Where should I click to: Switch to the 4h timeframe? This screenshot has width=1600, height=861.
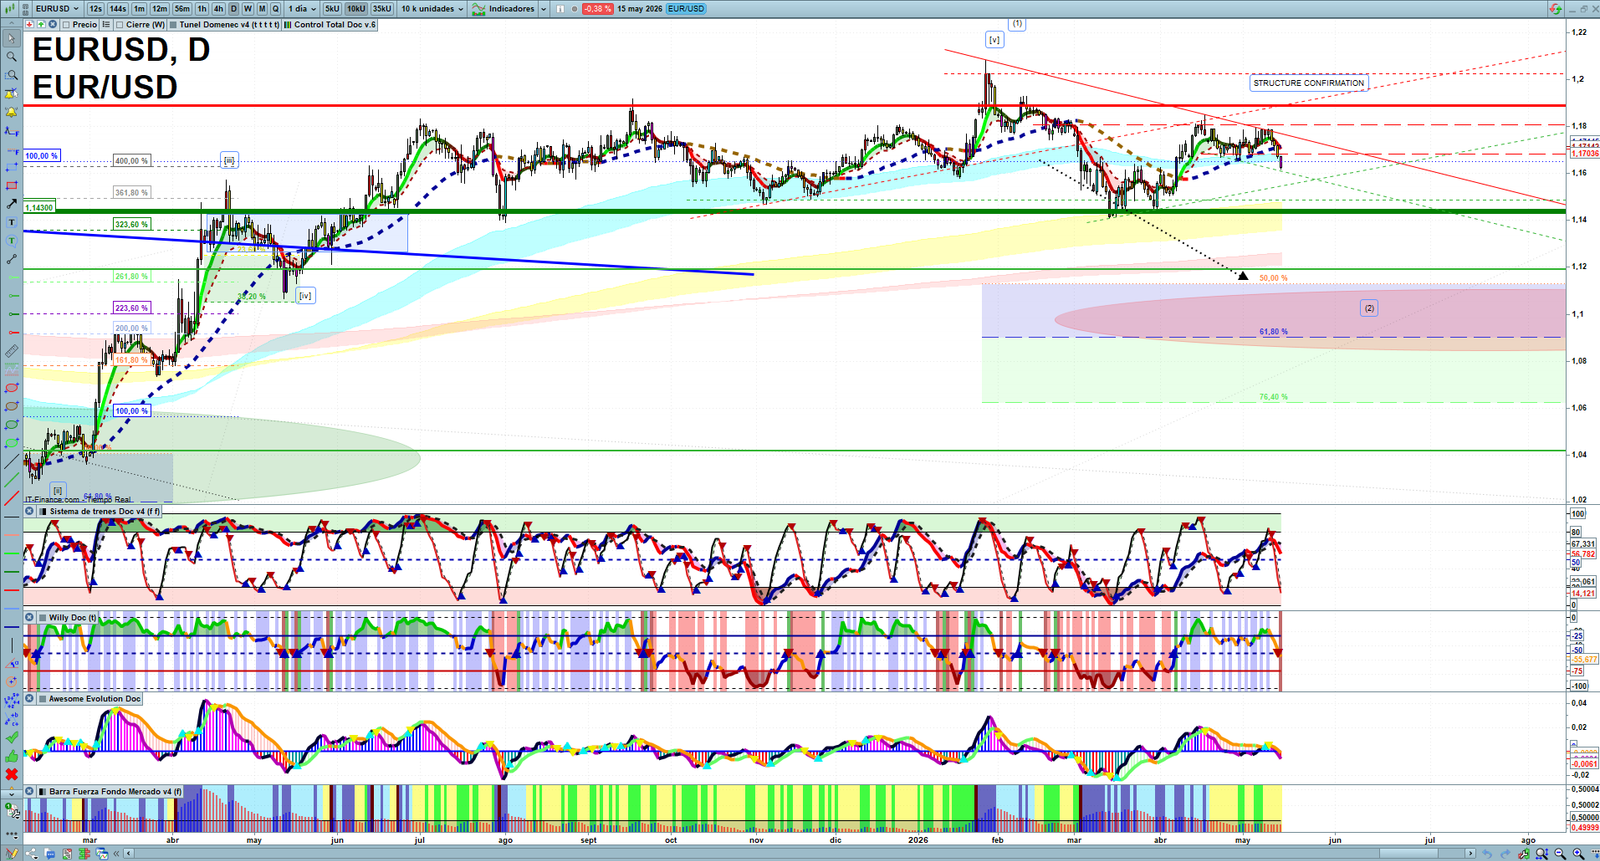[x=218, y=8]
